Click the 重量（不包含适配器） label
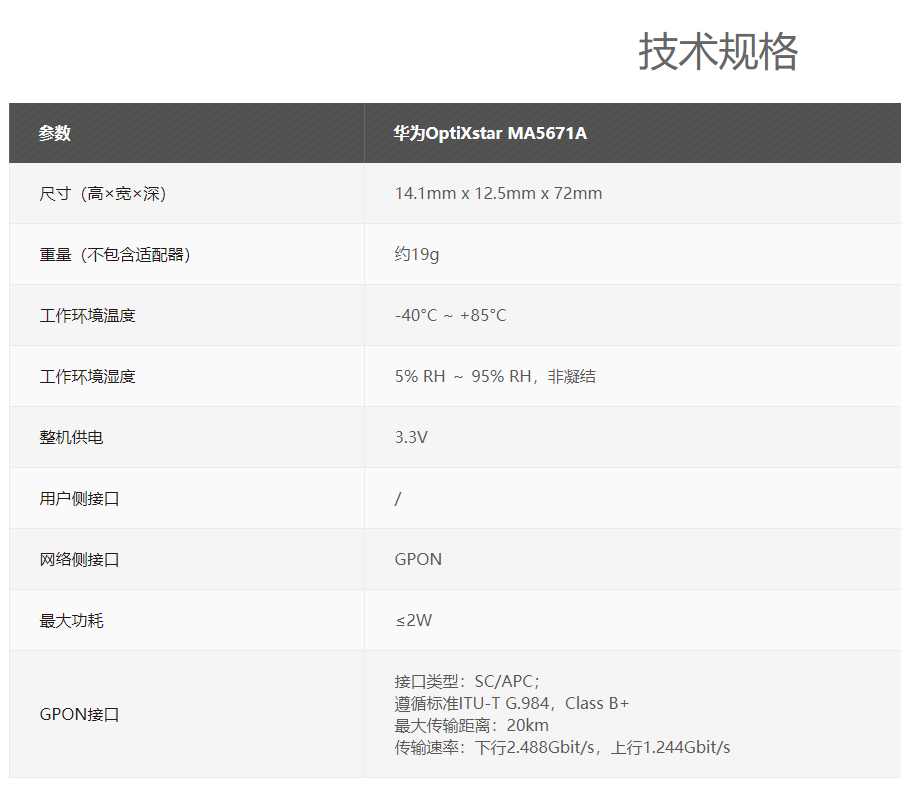This screenshot has height=810, width=901. (x=115, y=254)
